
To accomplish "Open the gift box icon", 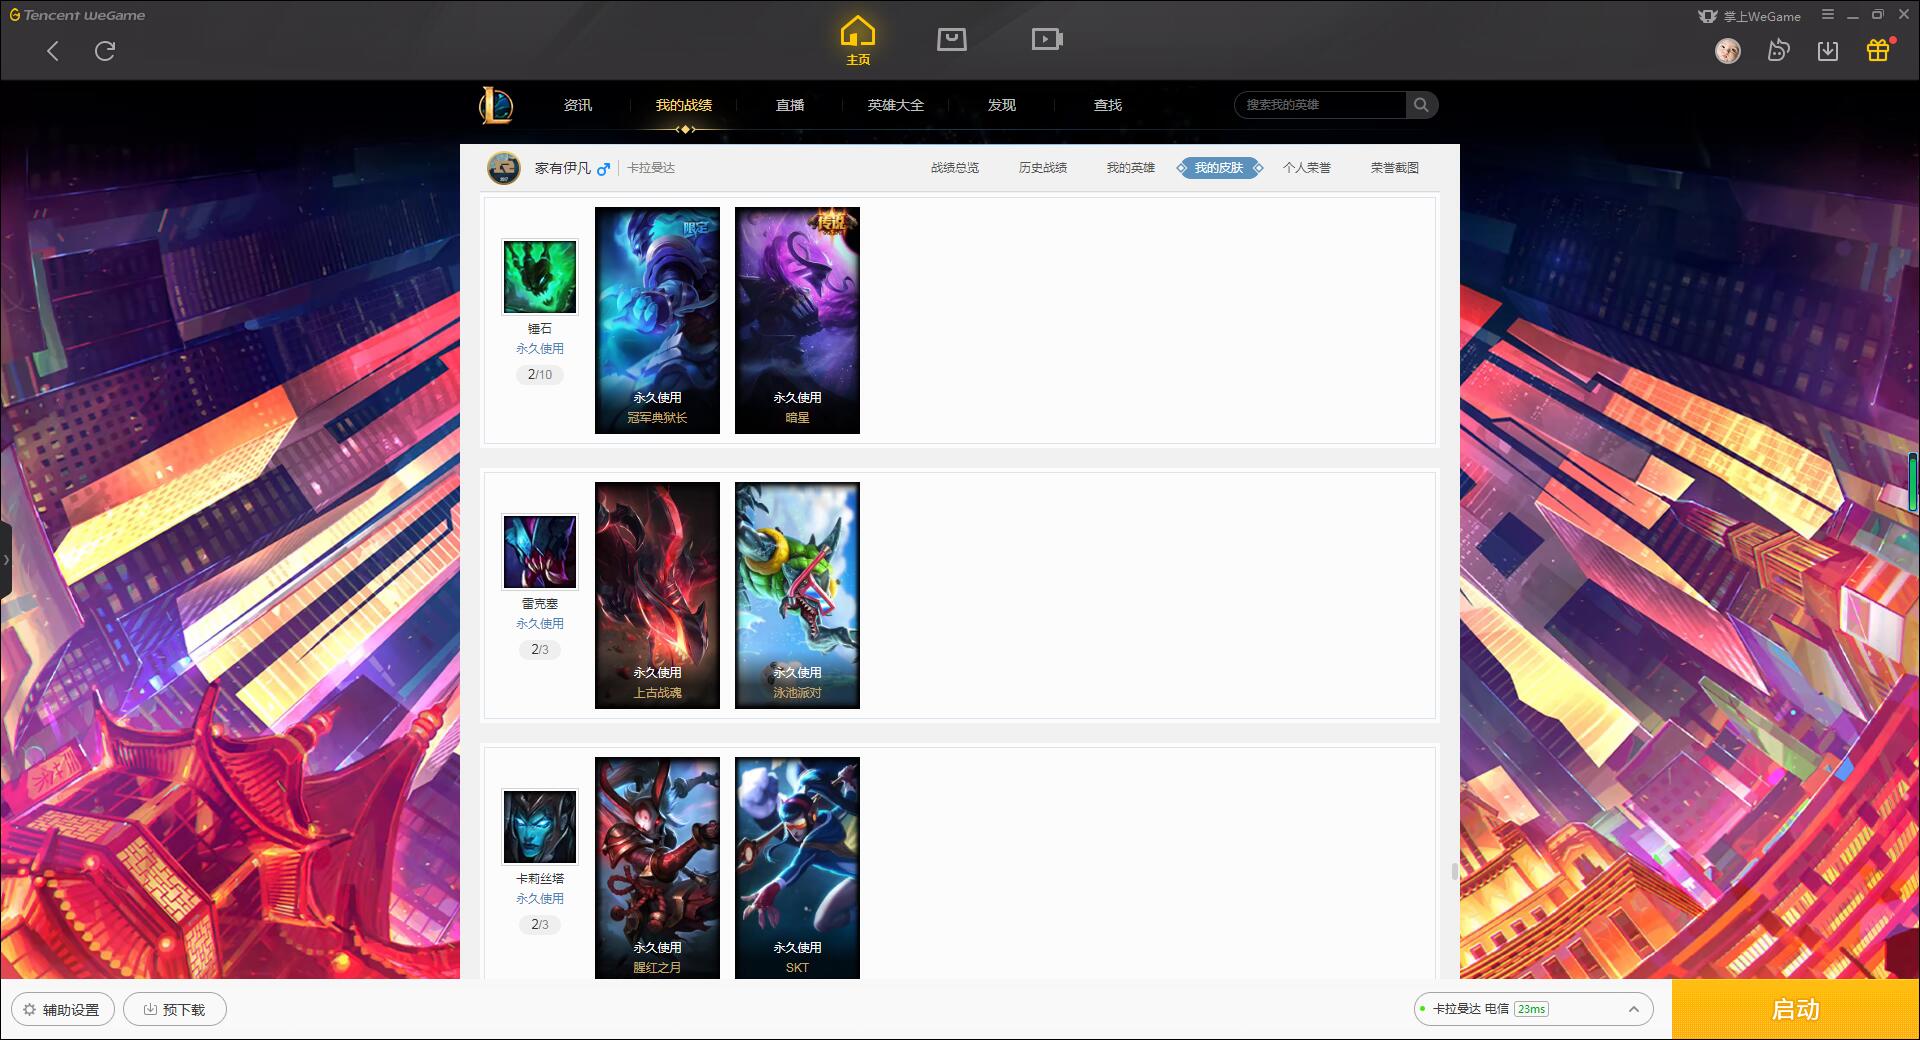I will click(1878, 50).
